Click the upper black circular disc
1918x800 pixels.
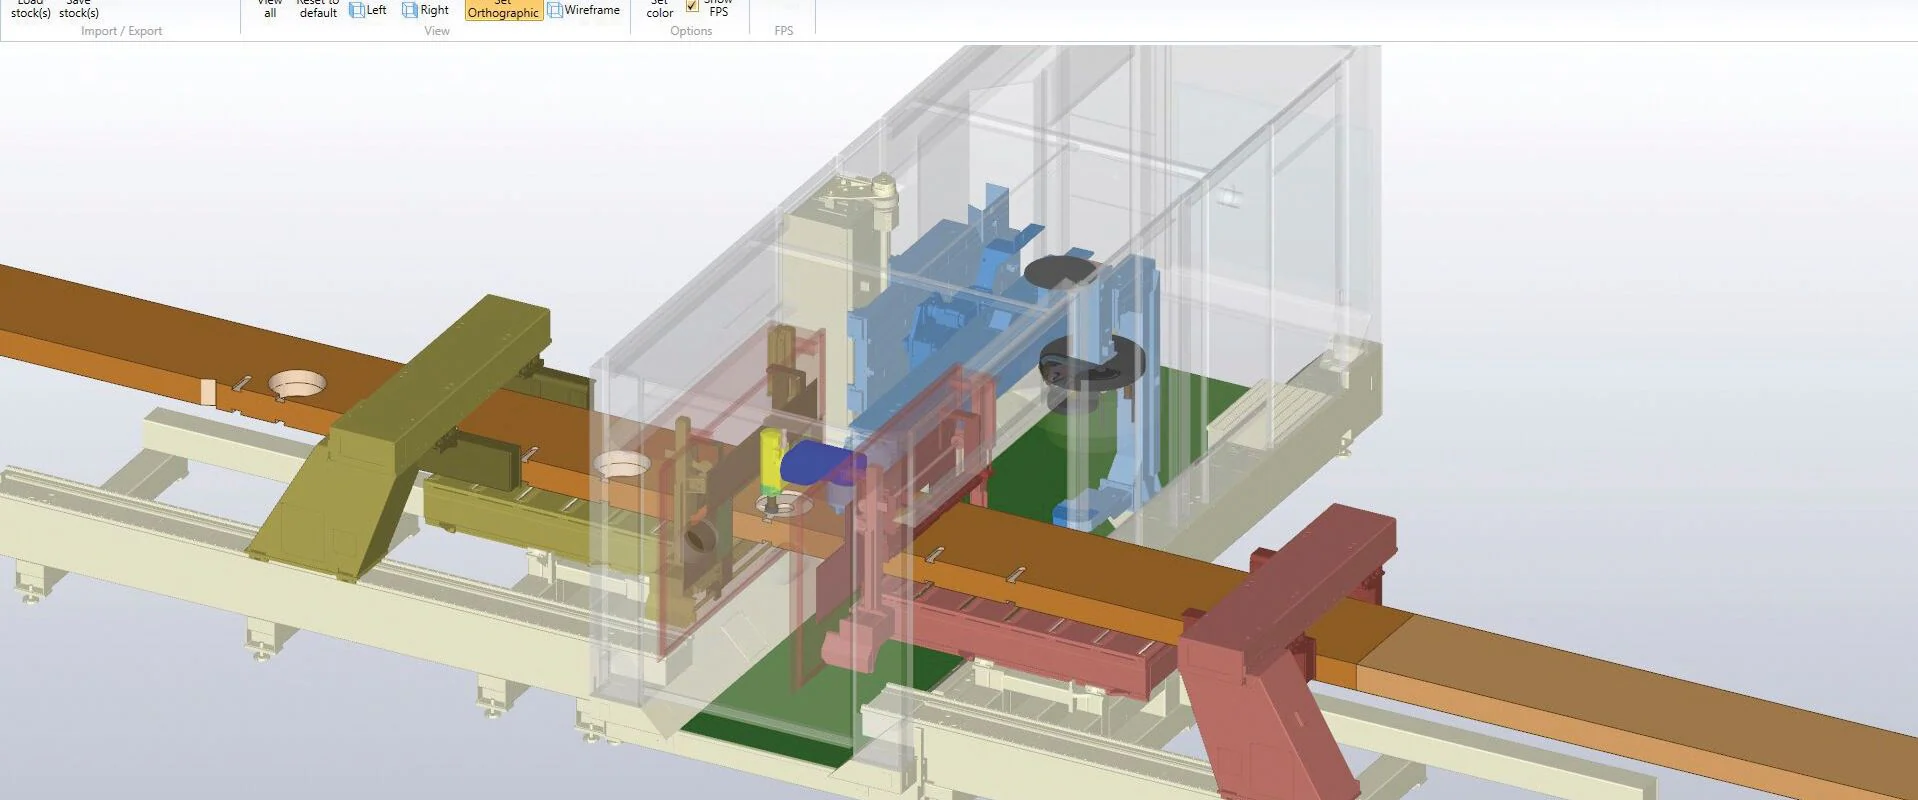coord(1060,271)
